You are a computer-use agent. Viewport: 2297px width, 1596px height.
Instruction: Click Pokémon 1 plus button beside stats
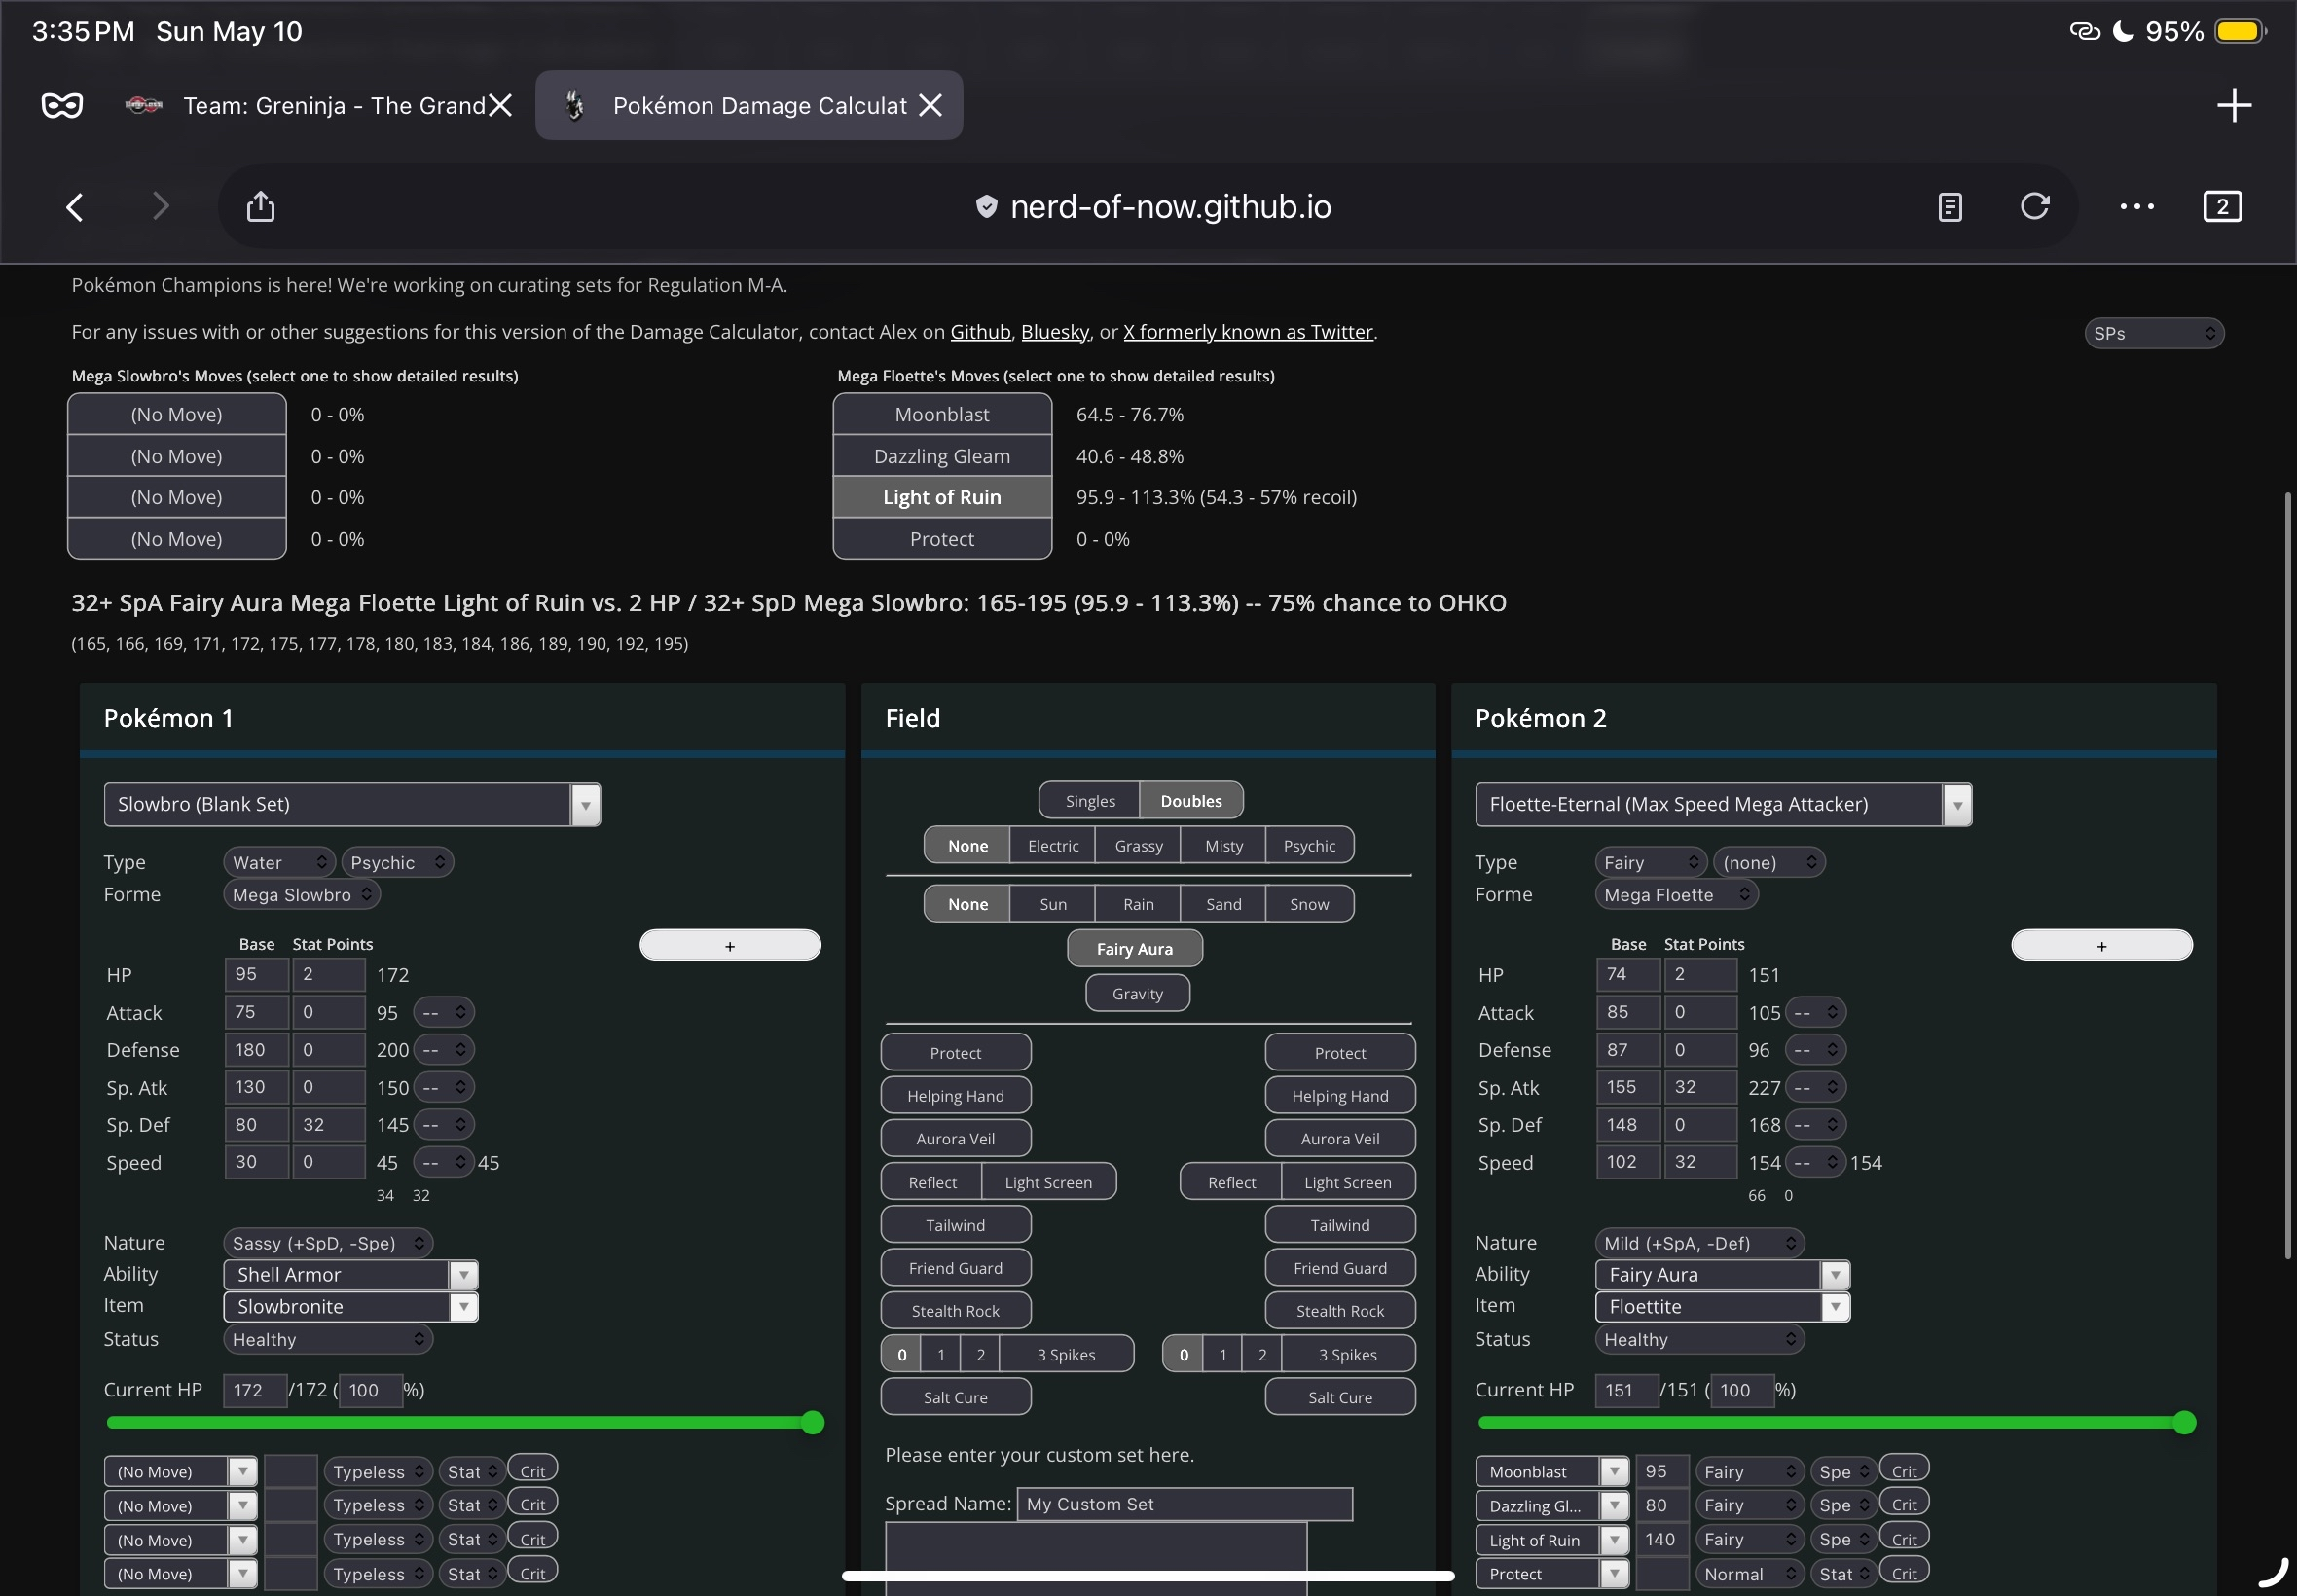click(x=730, y=946)
